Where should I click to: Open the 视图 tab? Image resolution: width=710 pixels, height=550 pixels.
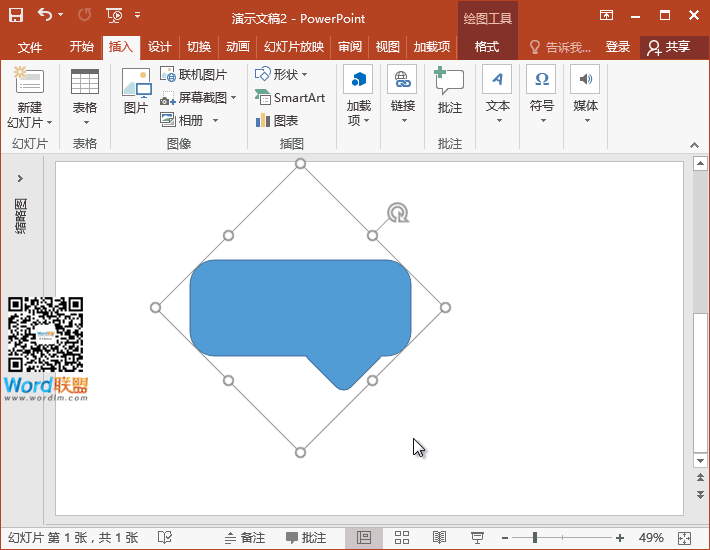point(388,47)
